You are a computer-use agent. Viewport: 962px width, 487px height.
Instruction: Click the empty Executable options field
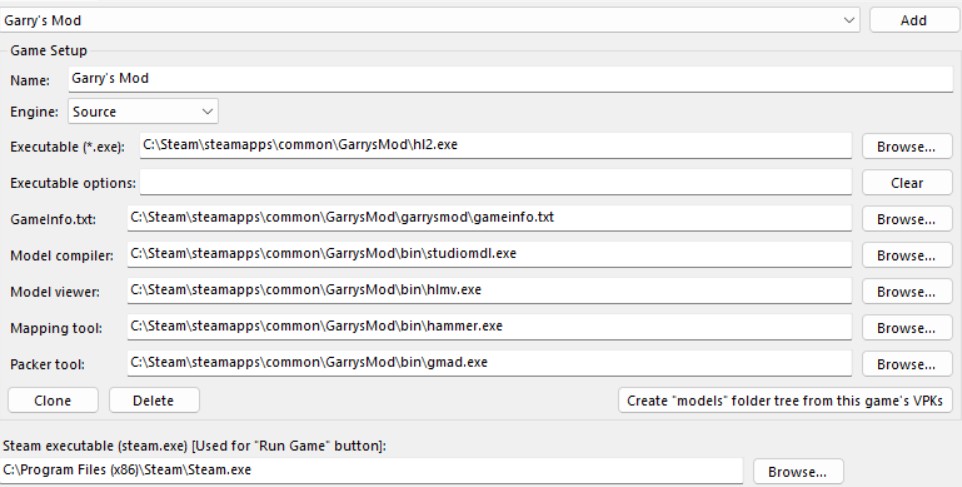coord(496,182)
